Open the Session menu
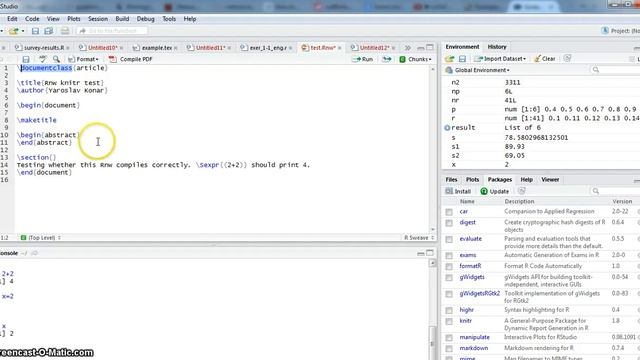Screen dimensions: 640x360 [98, 19]
